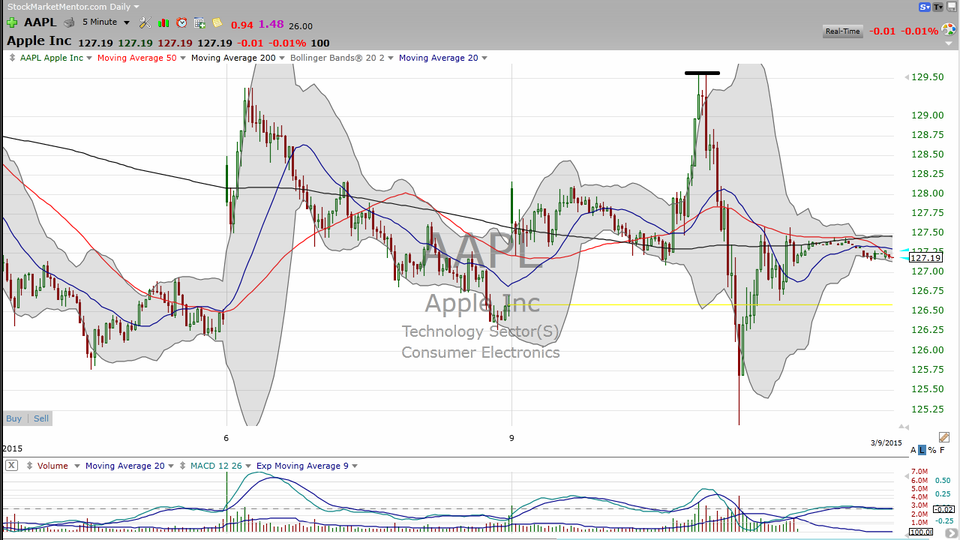Open the yellow sticky note icon
This screenshot has width=960, height=540.
point(217,23)
